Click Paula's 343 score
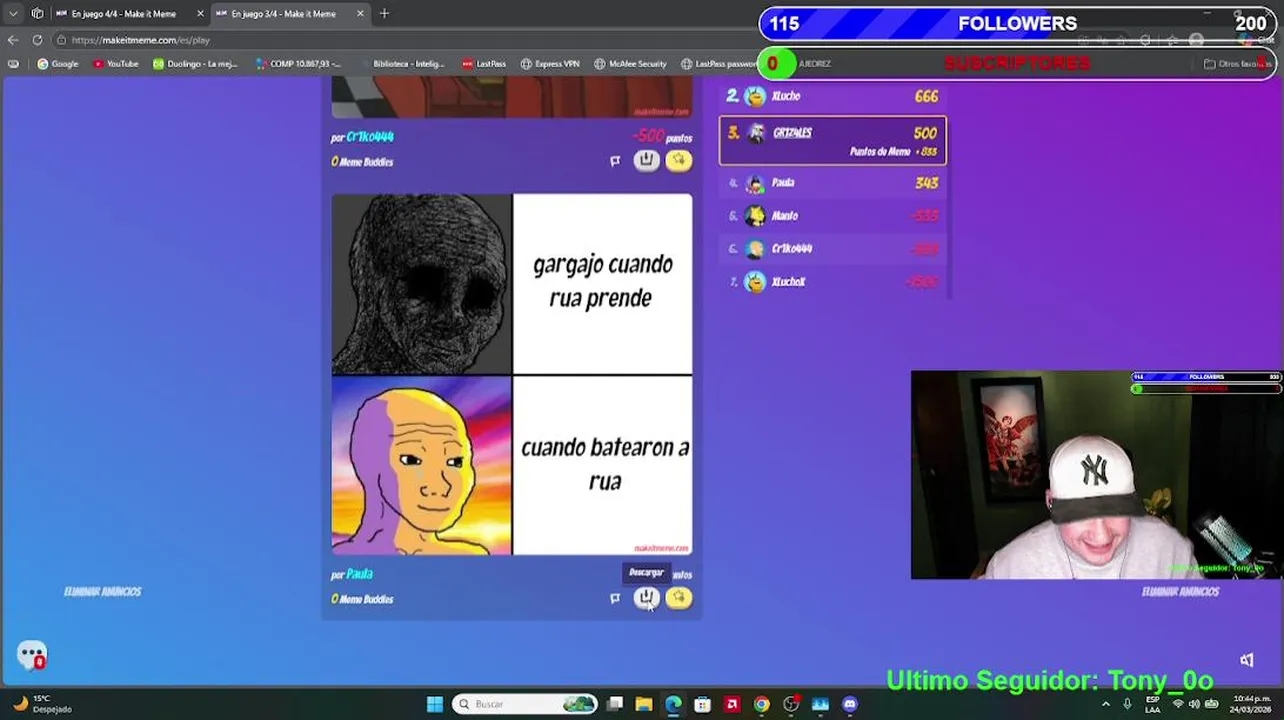This screenshot has width=1284, height=720. [x=926, y=183]
